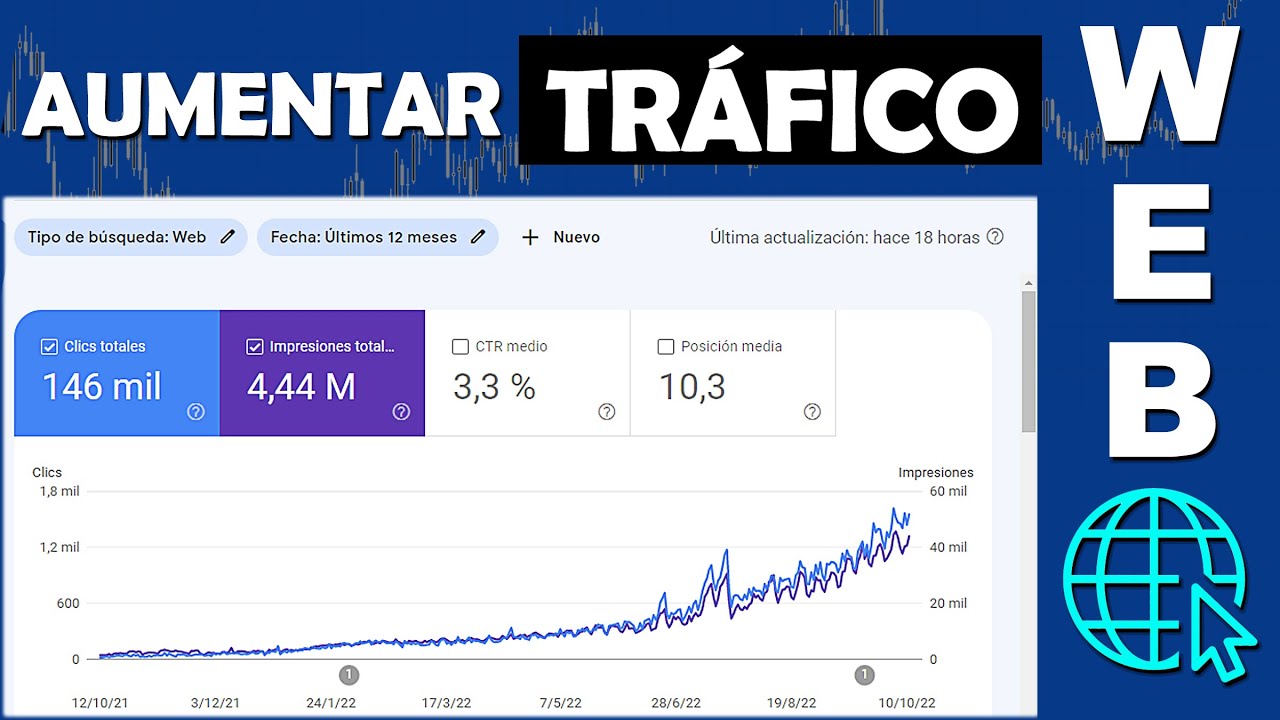This screenshot has height=720, width=1280.
Task: Open the 'Tipo de búsqueda: Web' filter chip
Action: [x=130, y=237]
